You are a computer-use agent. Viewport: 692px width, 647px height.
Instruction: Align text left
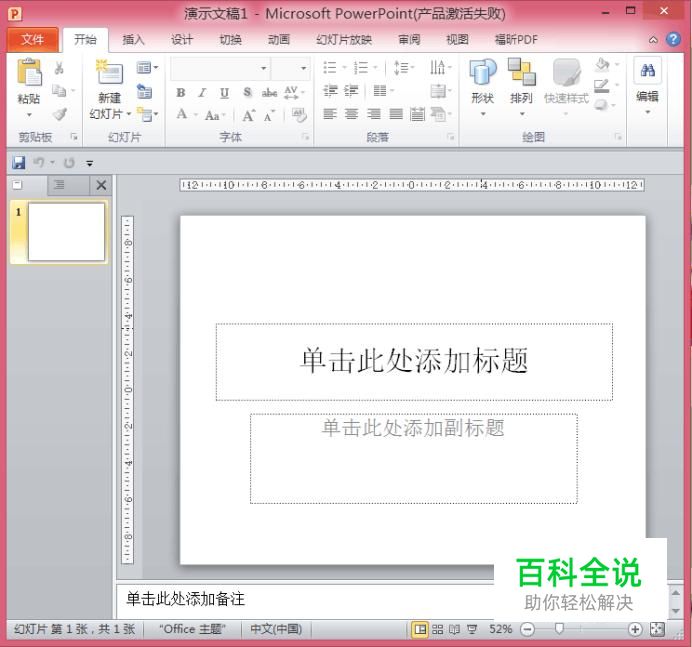point(330,114)
